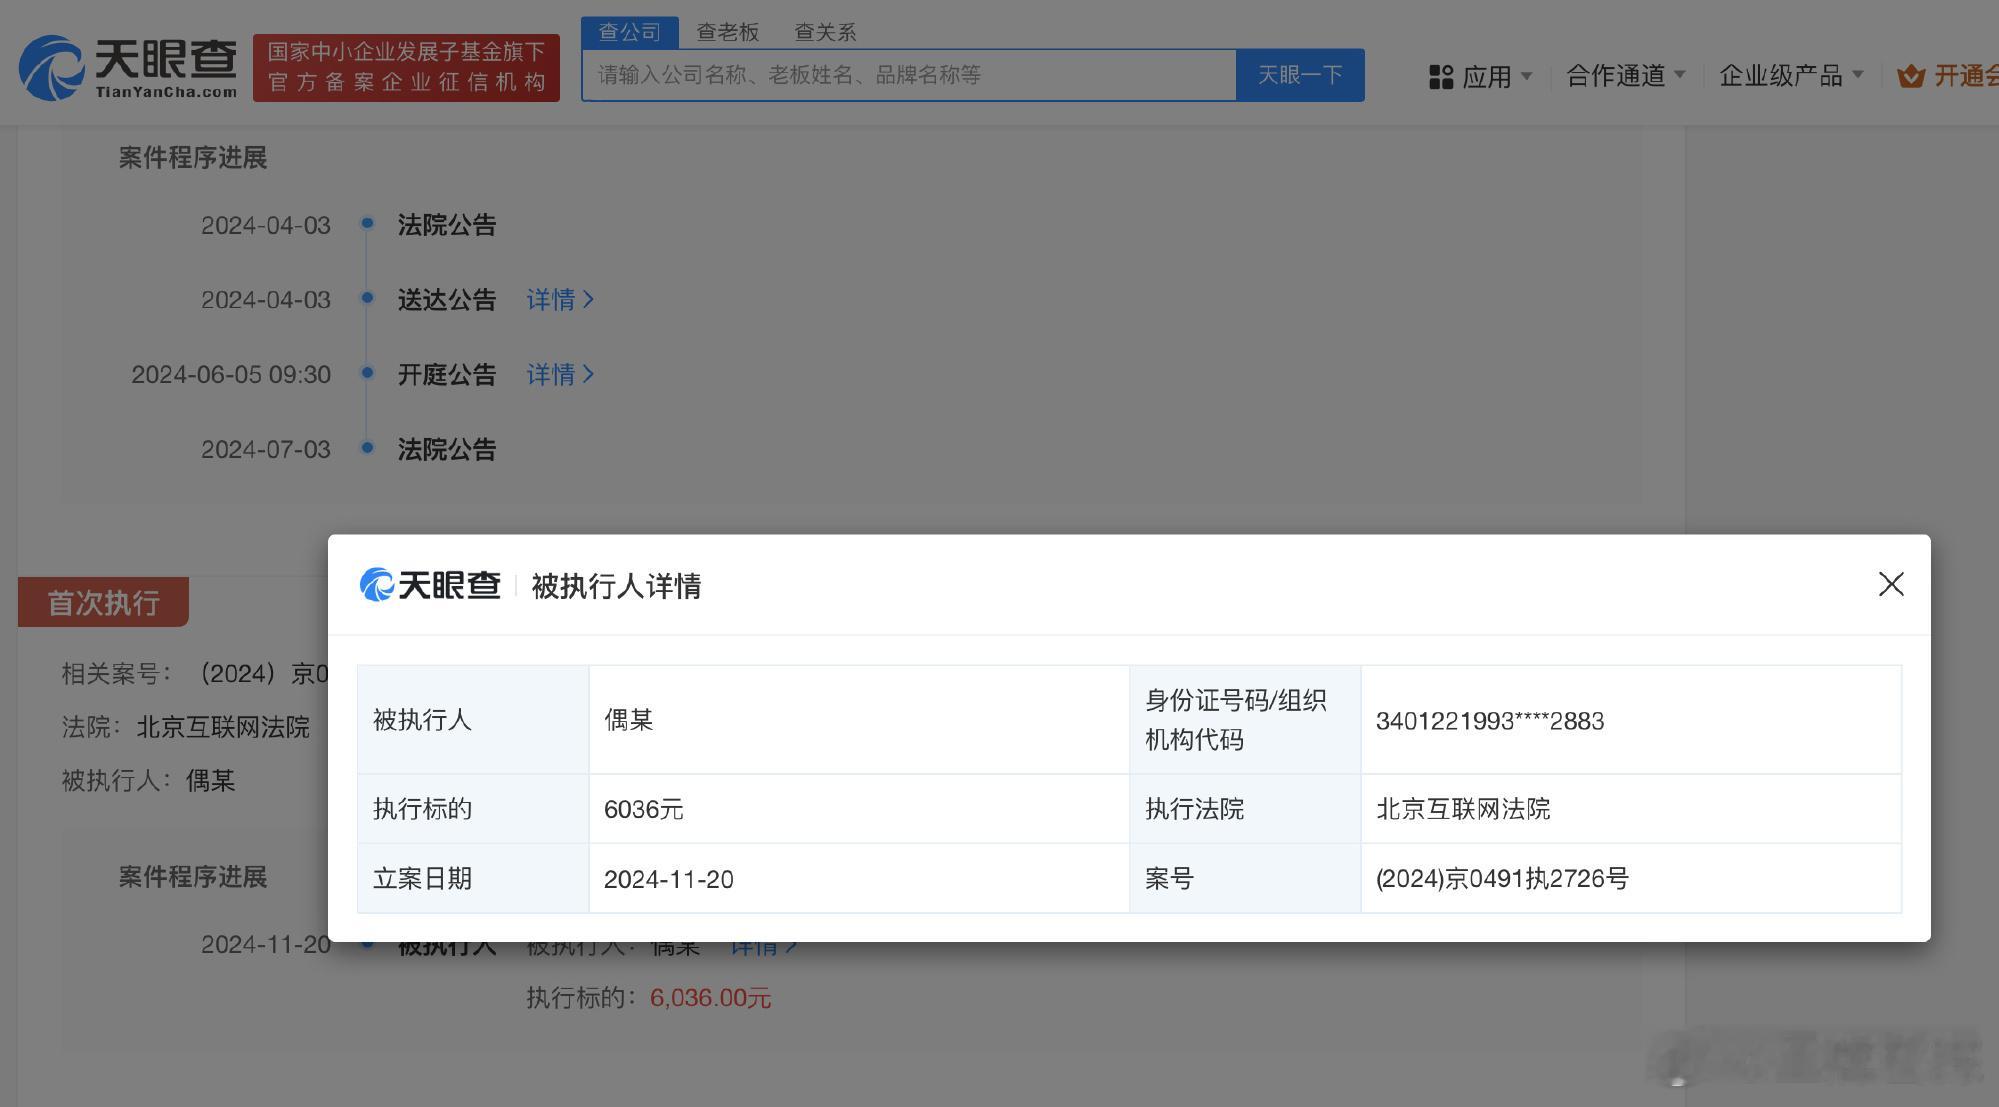Click the 2024-06-05 09:30 date entry

point(231,374)
